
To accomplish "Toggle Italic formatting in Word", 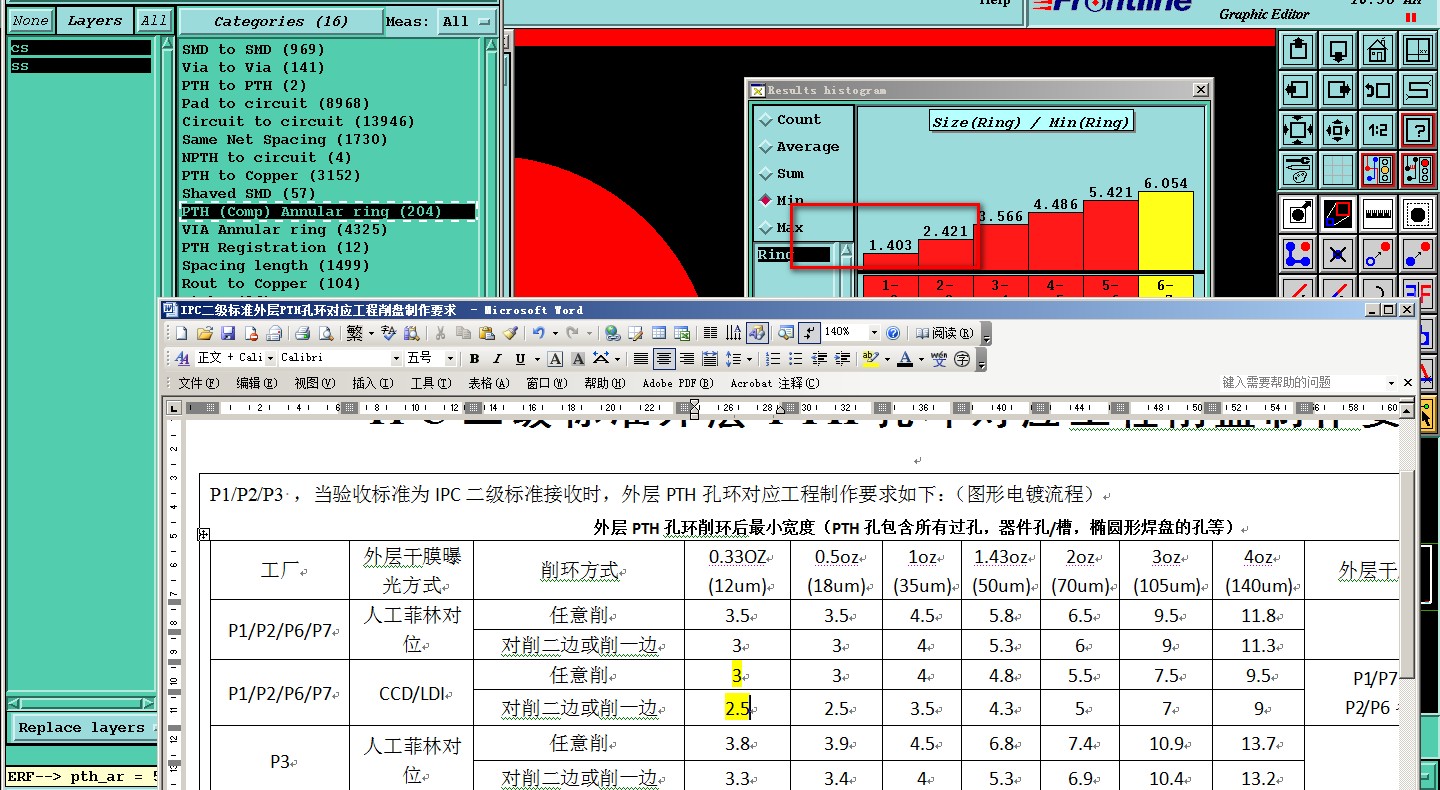I will pos(497,358).
